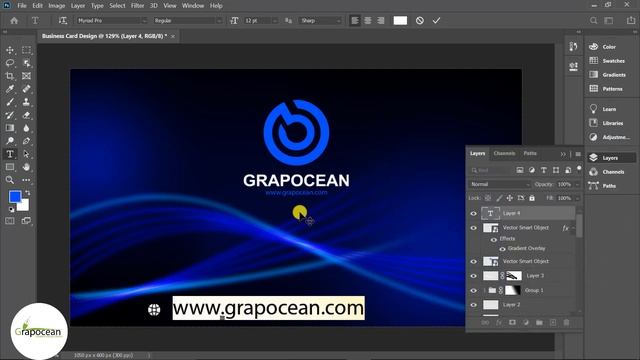640x360 pixels.
Task: Toggle text orientation icon
Action: tap(63, 20)
